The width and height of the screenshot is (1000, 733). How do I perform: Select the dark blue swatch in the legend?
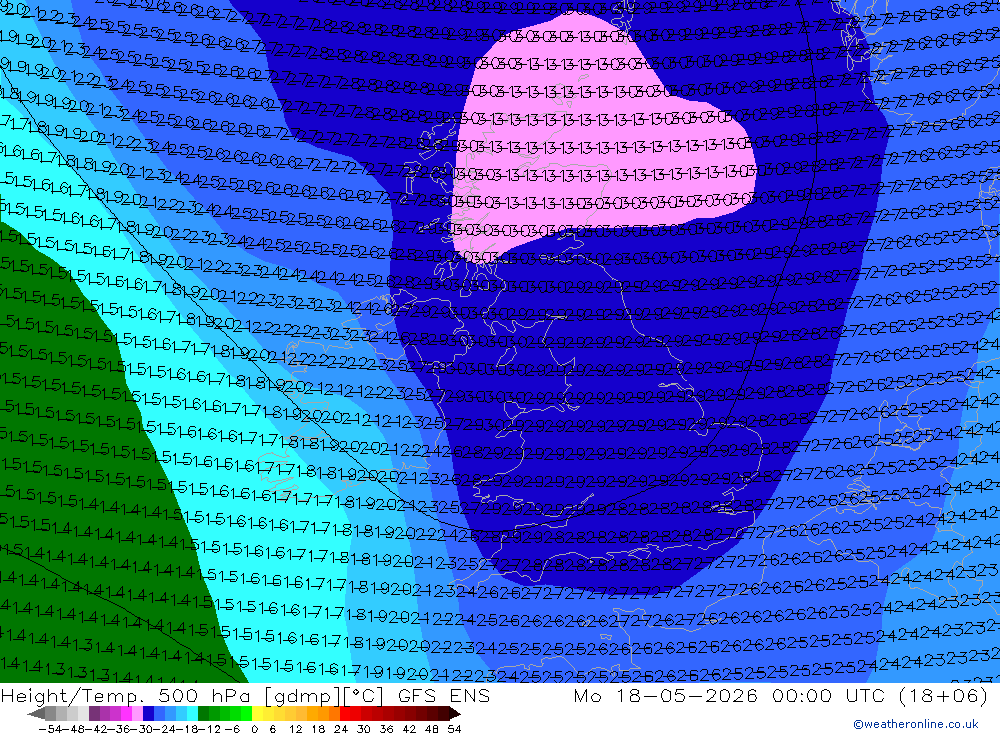[148, 713]
